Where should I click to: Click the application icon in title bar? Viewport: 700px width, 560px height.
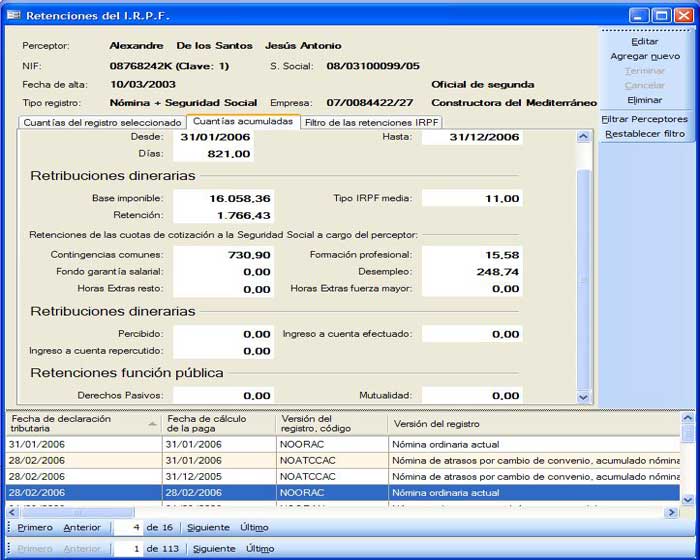pyautogui.click(x=13, y=16)
